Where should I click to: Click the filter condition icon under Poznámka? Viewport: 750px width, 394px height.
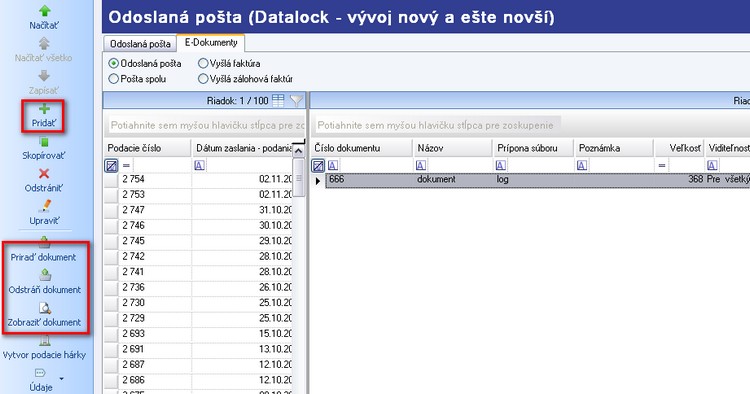(x=582, y=165)
